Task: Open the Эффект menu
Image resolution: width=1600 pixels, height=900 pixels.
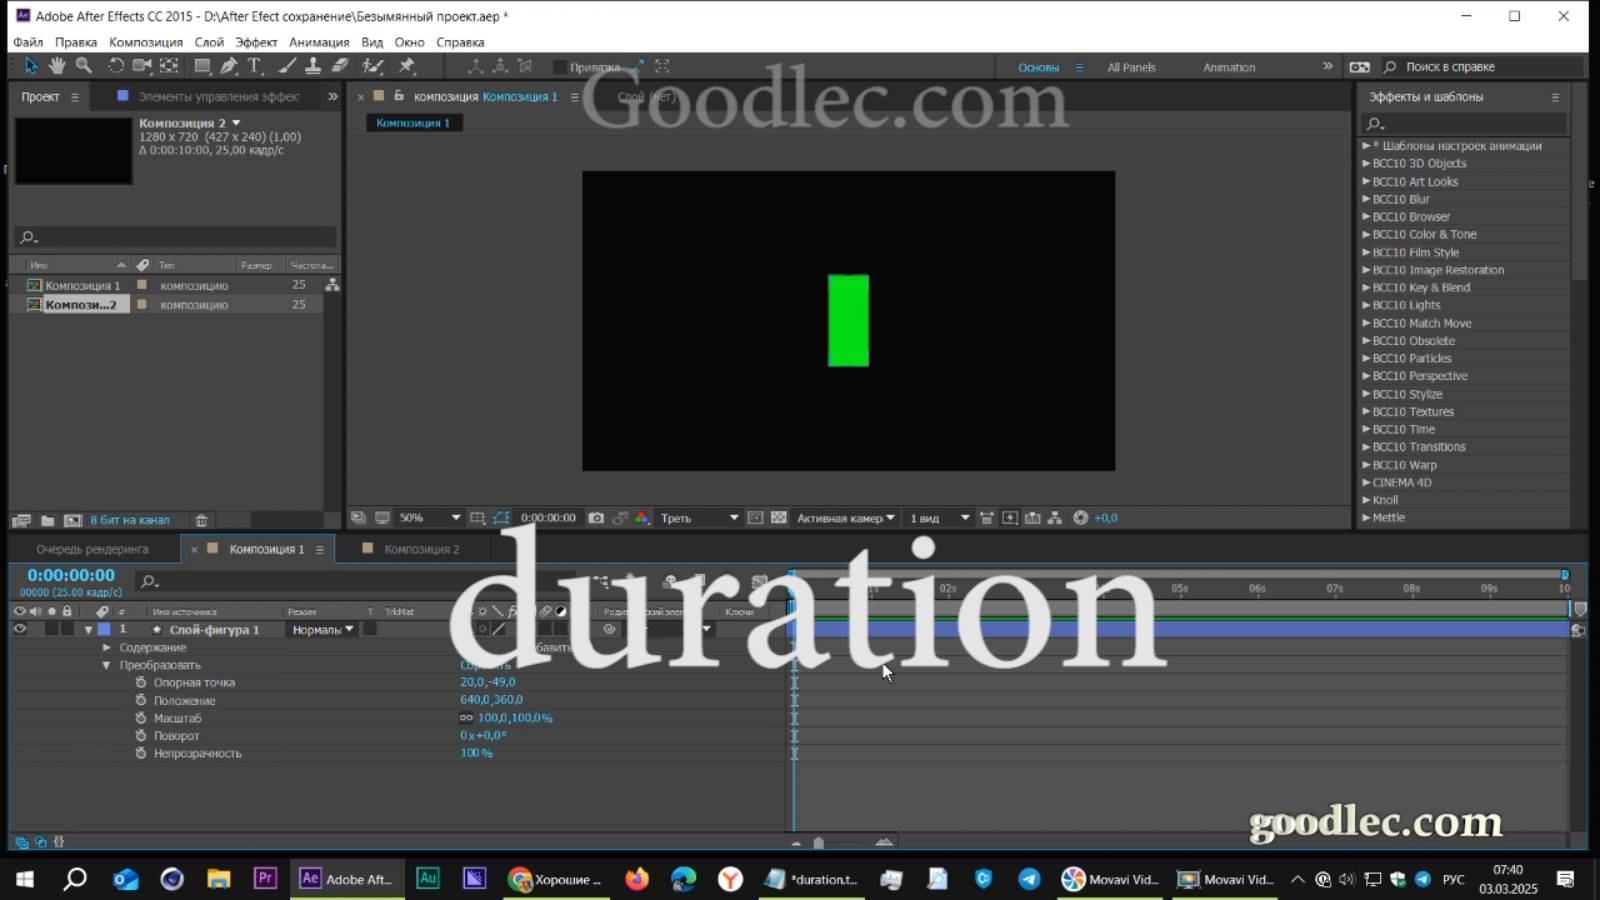Action: click(x=256, y=42)
